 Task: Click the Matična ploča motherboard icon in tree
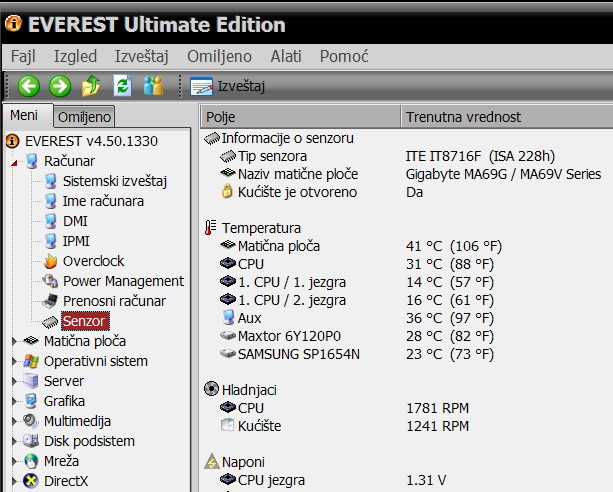[31, 341]
